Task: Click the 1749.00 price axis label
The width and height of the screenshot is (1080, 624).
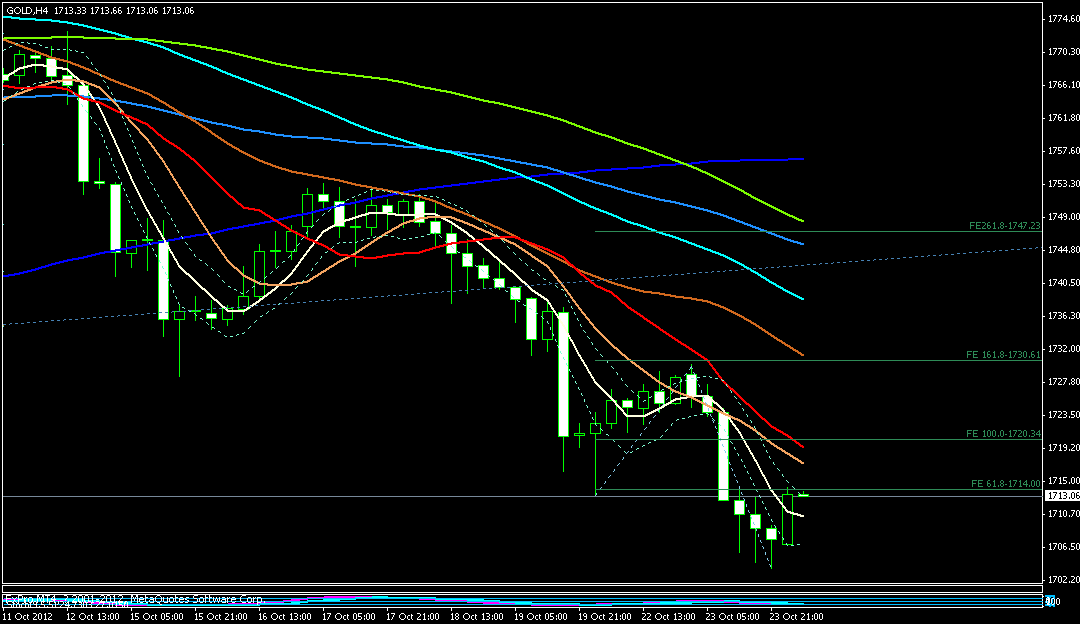Action: (1061, 217)
